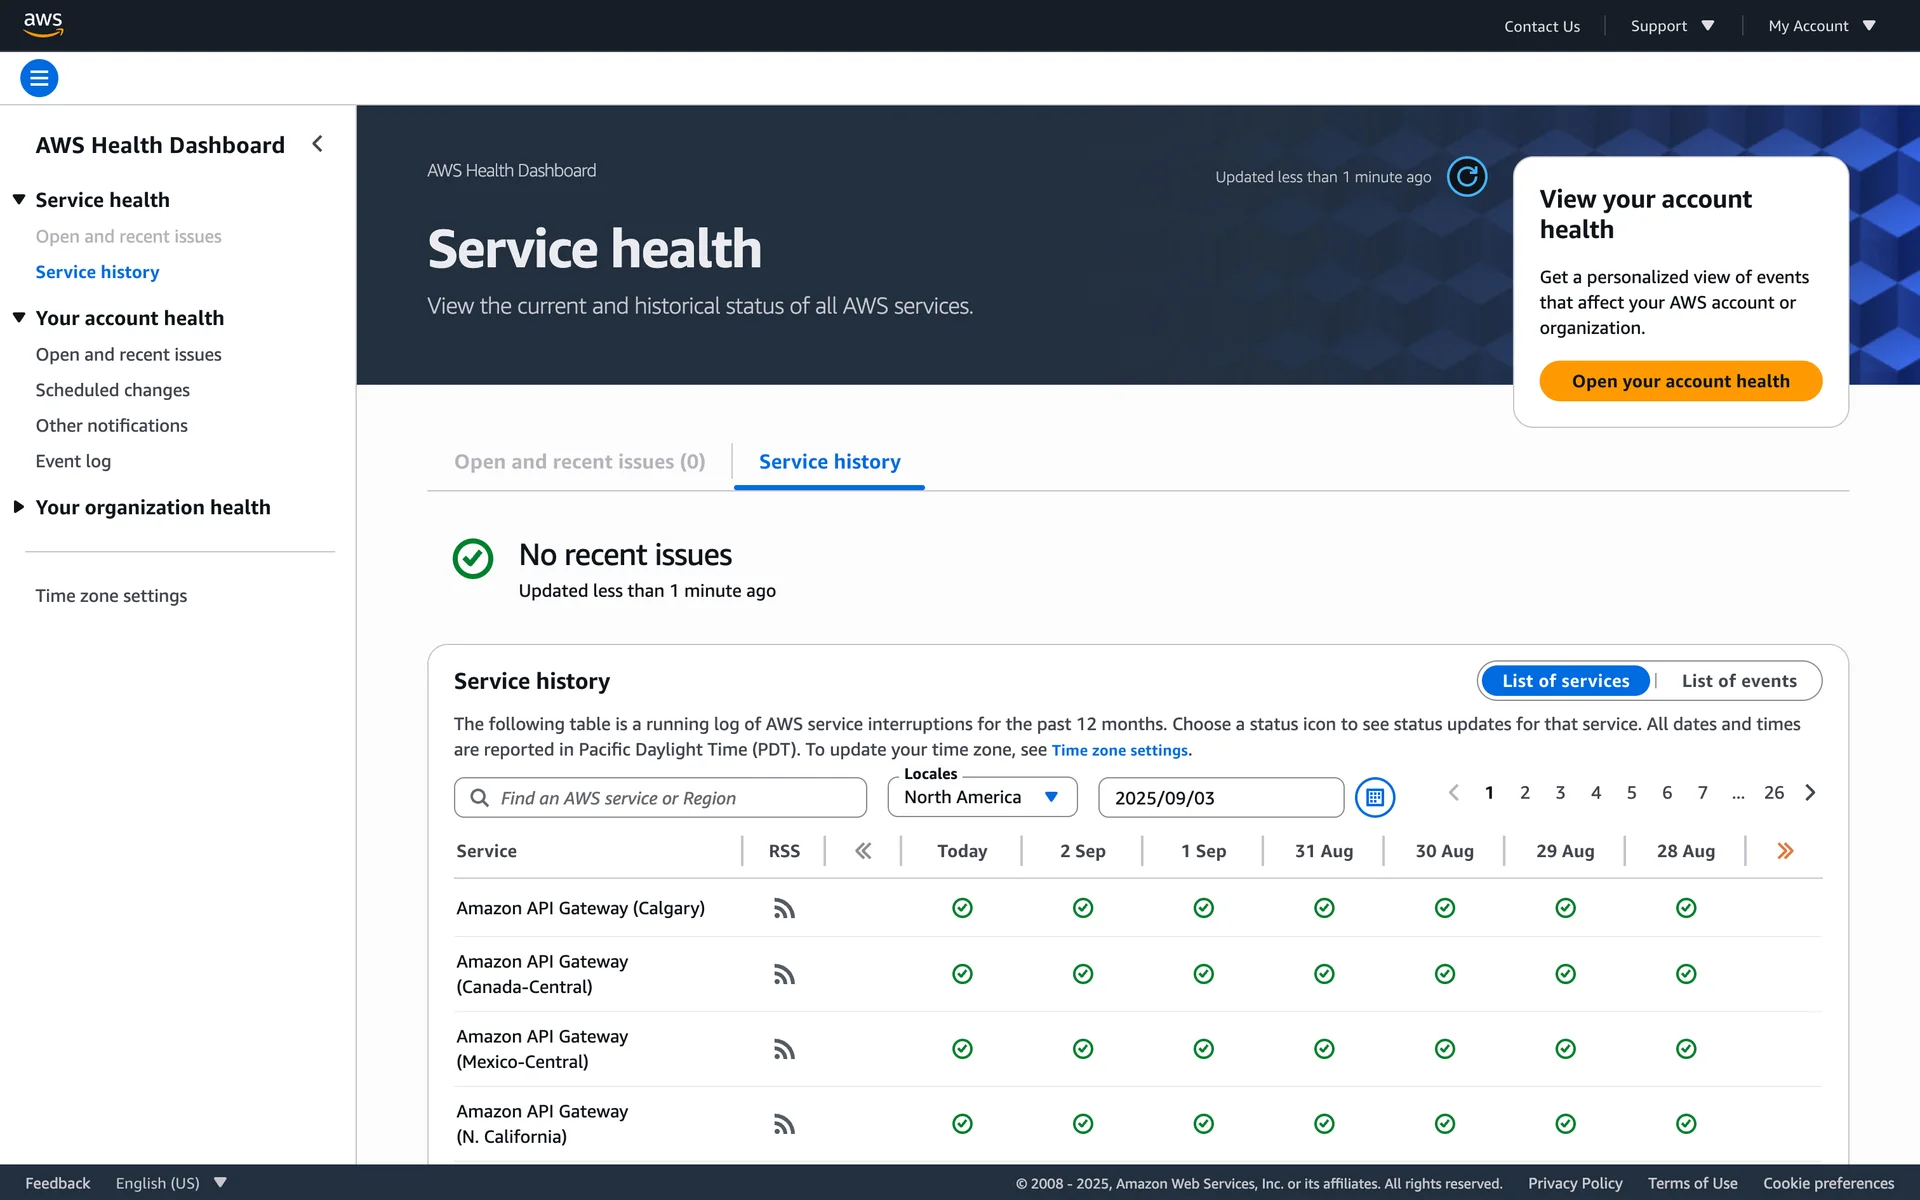The height and width of the screenshot is (1200, 1920).
Task: Click Today's status check for API Gateway (Canada-Central)
Action: 962,974
